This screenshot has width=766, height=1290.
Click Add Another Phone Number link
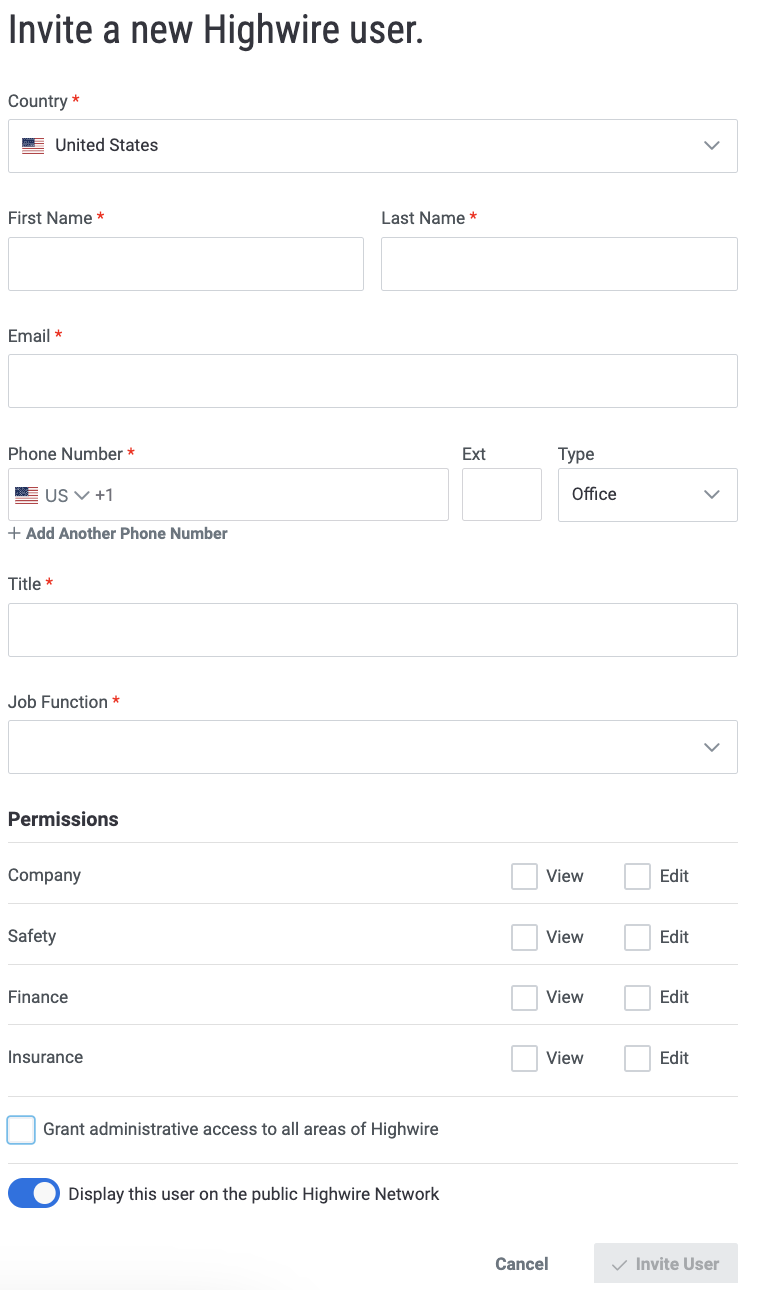[x=118, y=534]
